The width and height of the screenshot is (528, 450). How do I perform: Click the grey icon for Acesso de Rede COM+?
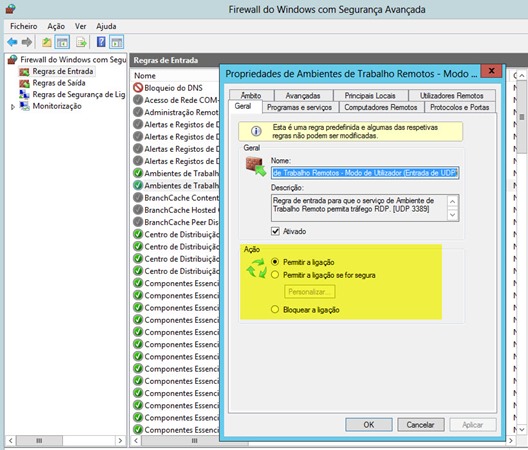click(138, 100)
